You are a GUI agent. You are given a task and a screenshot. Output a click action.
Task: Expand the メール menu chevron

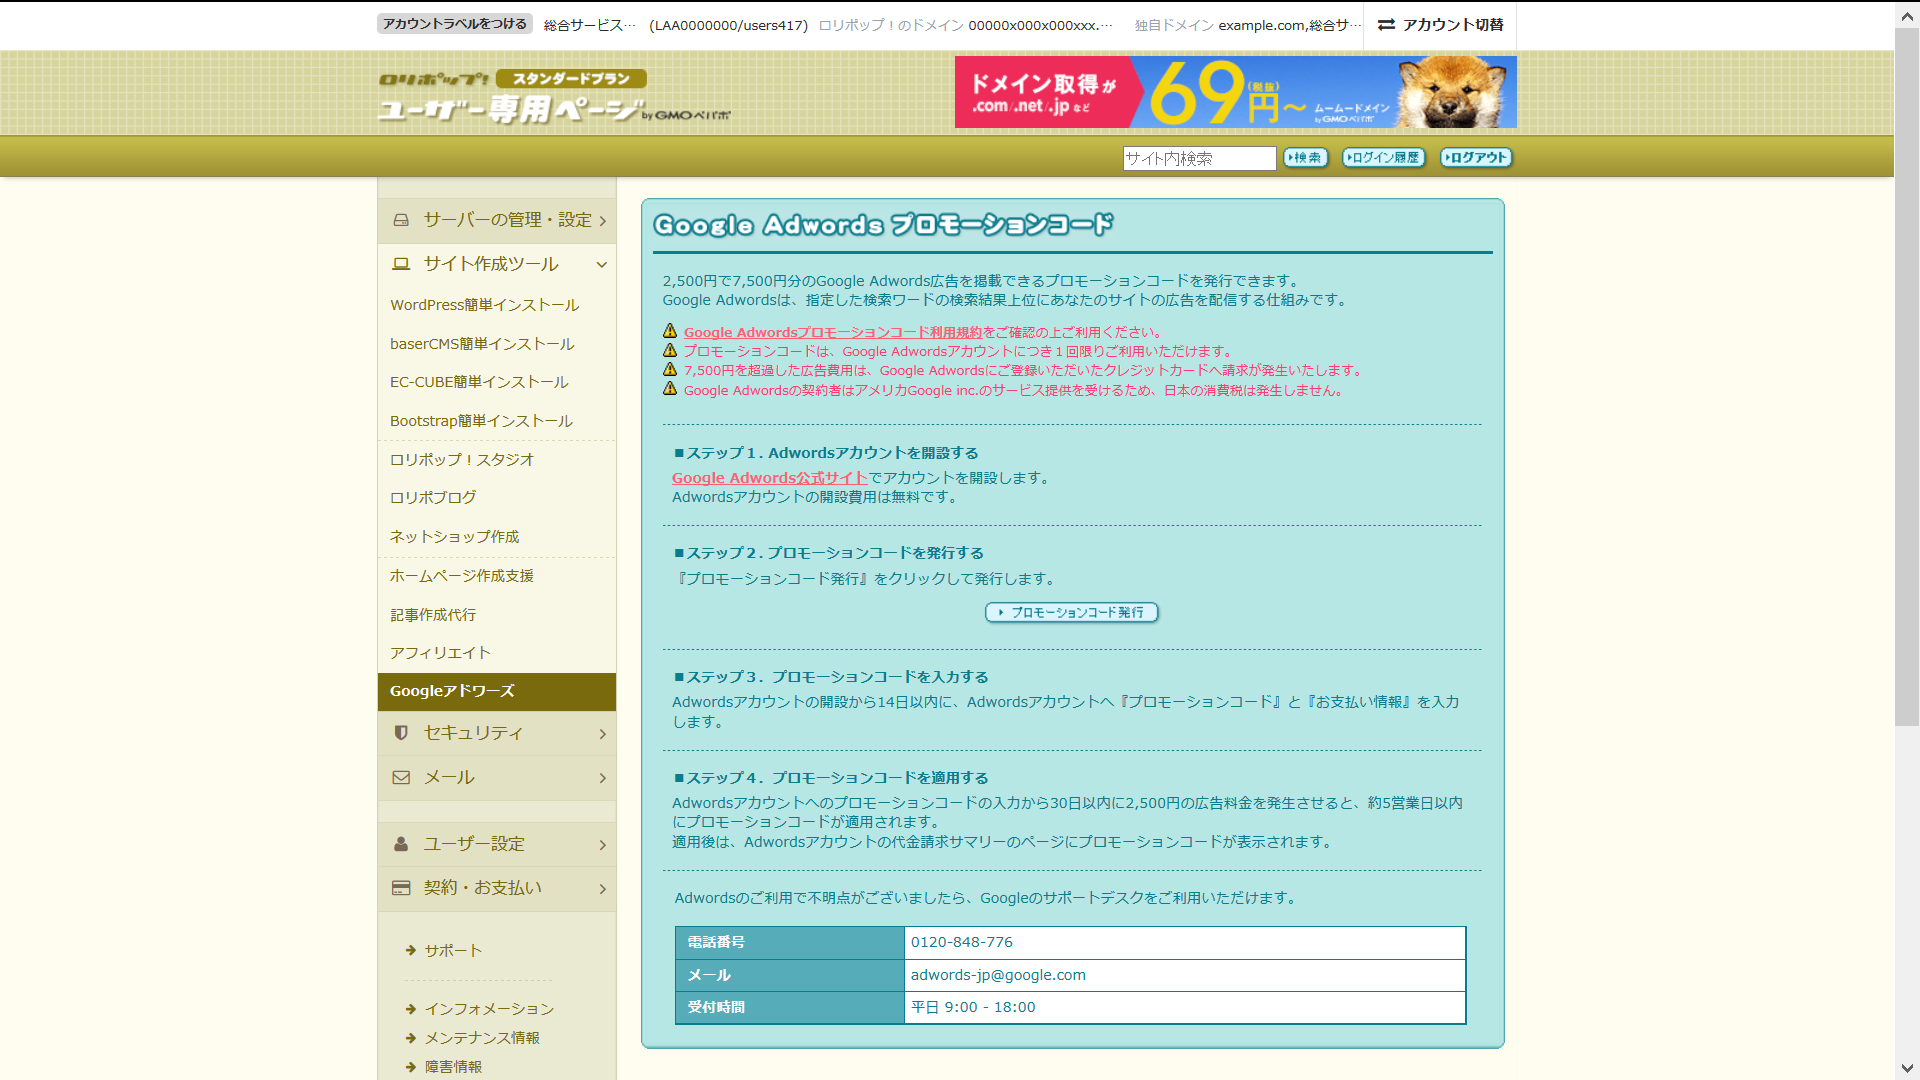[602, 778]
